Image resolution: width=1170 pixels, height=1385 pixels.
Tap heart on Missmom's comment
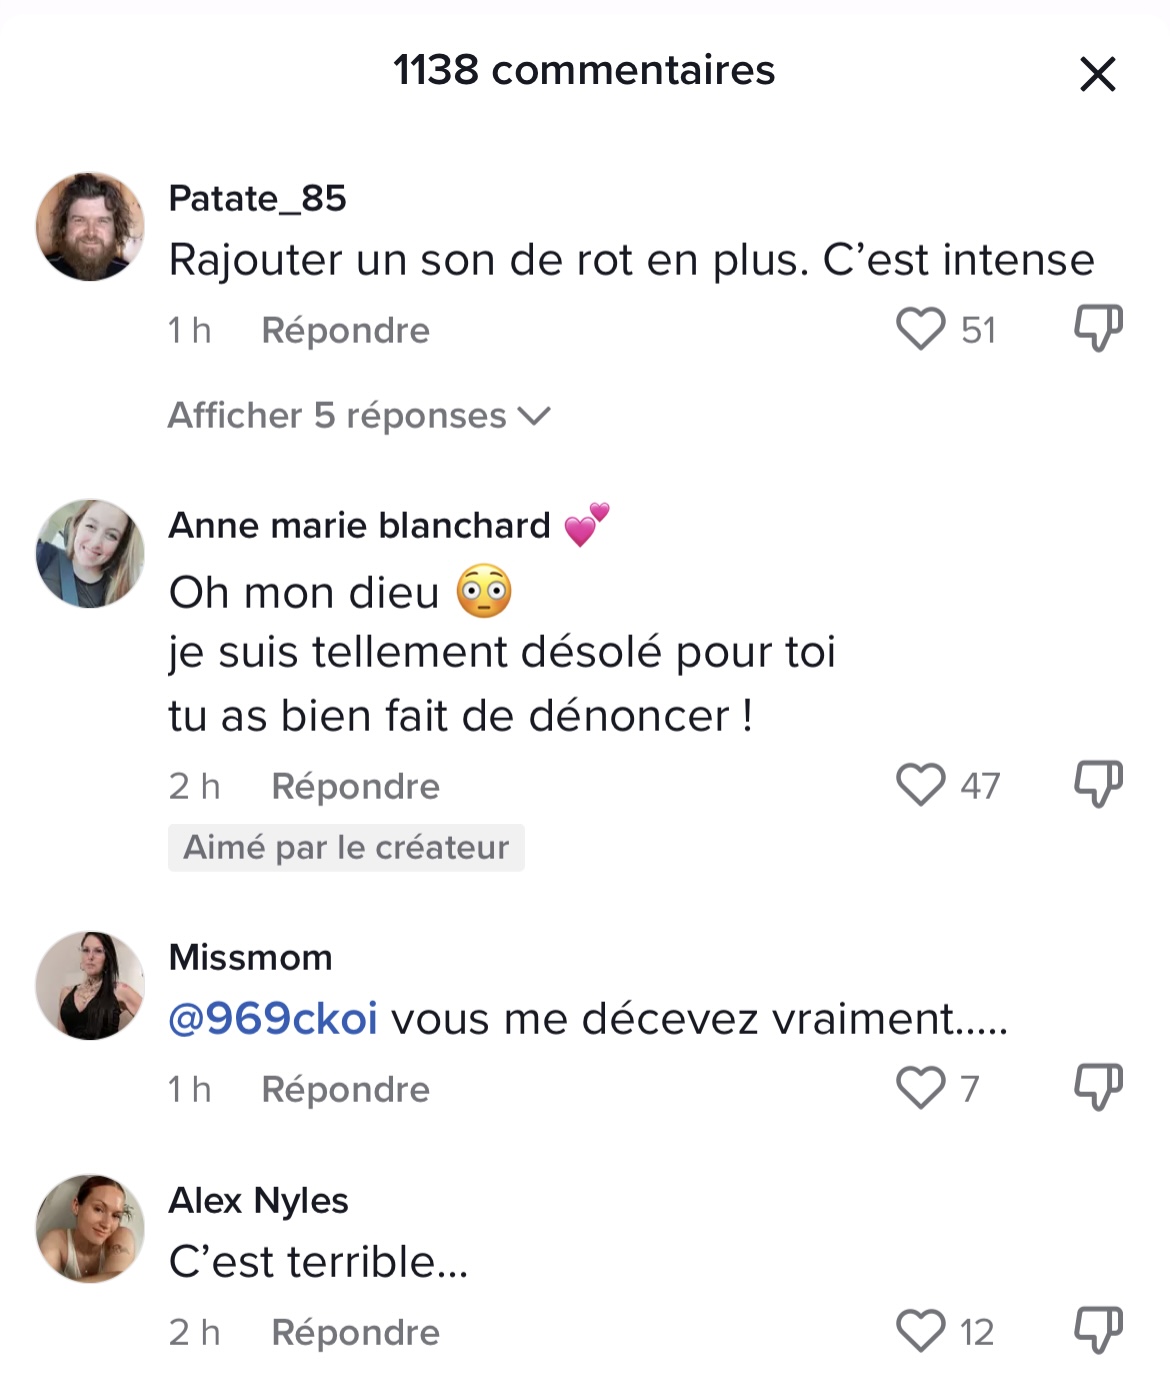coord(920,1088)
